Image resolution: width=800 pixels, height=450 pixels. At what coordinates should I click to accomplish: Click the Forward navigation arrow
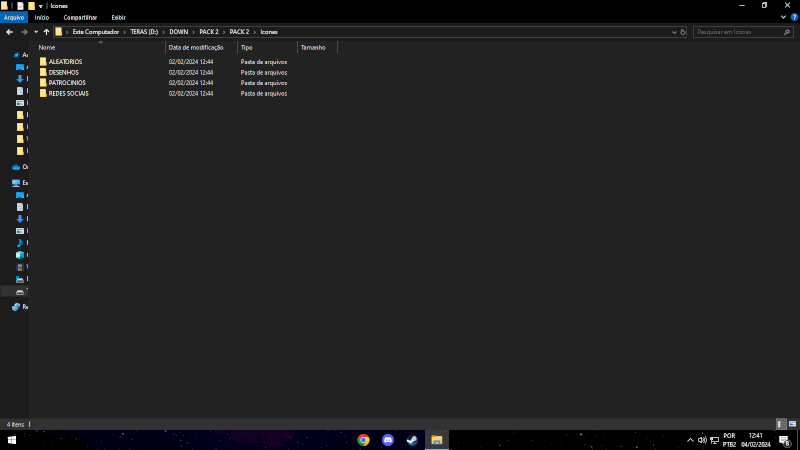pyautogui.click(x=23, y=32)
